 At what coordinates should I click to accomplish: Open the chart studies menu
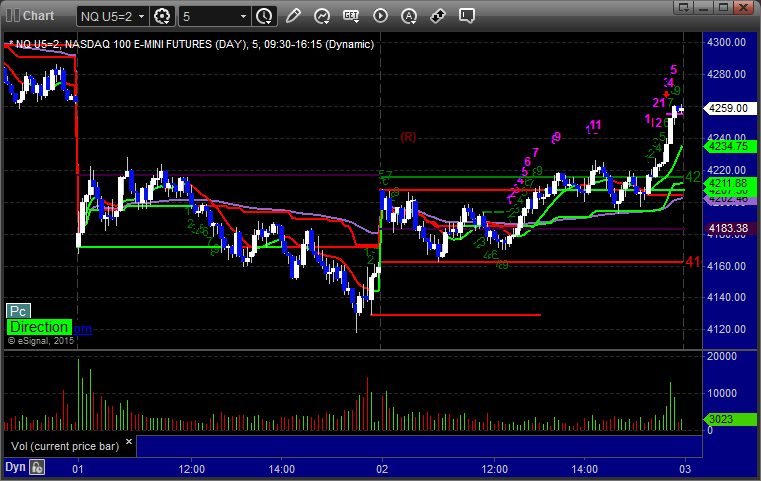(322, 16)
